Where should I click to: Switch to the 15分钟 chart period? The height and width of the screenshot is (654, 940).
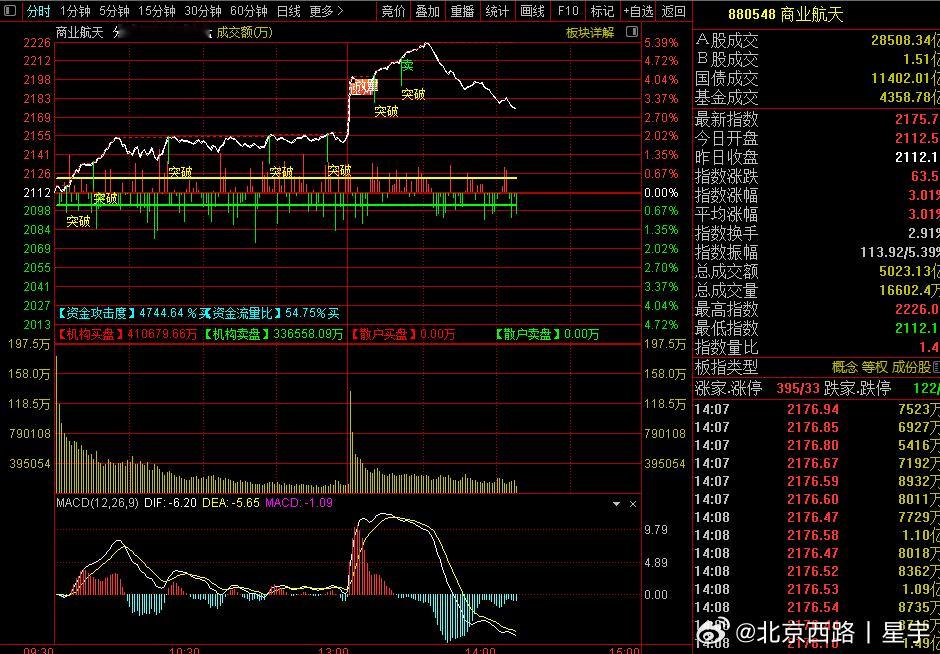[x=156, y=11]
